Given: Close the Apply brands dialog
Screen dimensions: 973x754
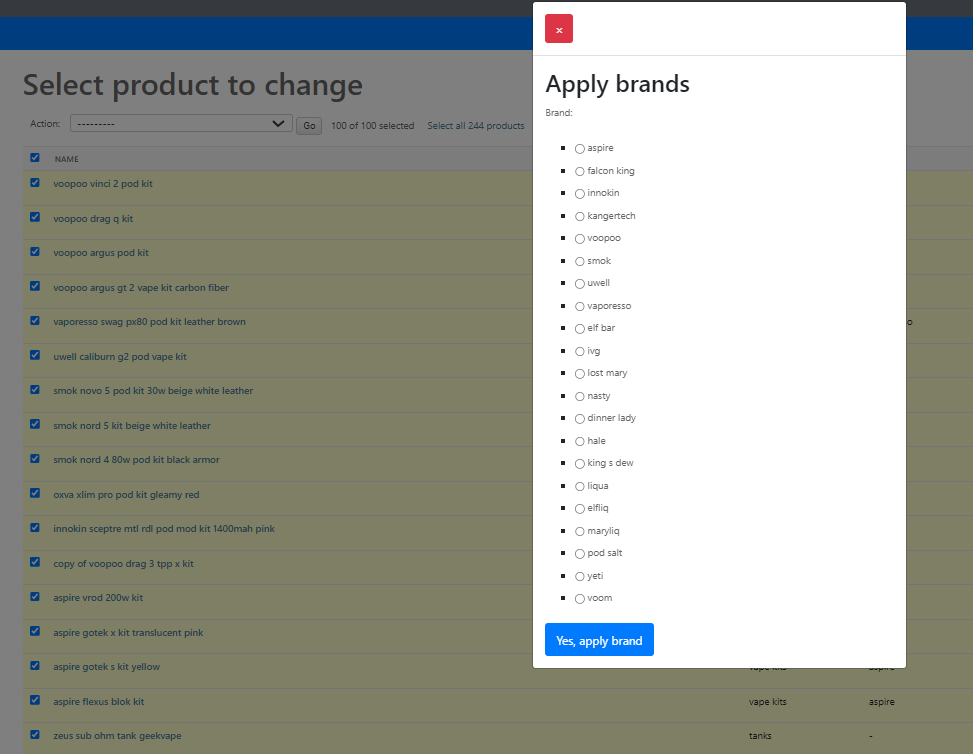Looking at the screenshot, I should pos(558,29).
